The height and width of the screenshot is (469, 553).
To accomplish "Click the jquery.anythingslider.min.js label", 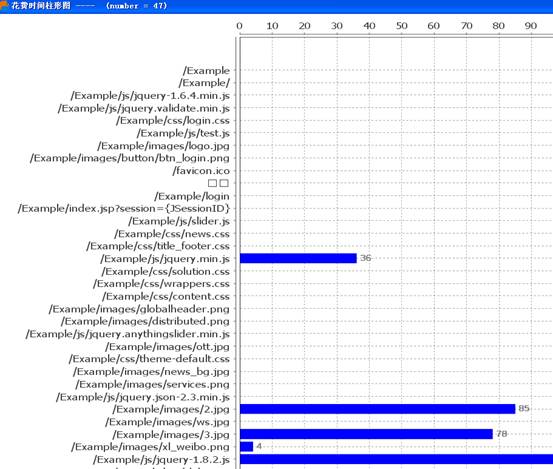I will (x=128, y=334).
